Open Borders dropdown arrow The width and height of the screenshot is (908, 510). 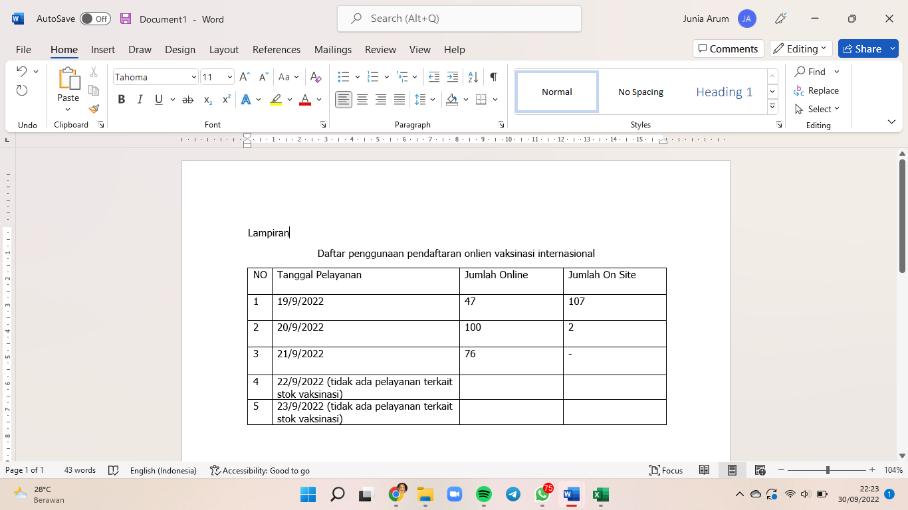pyautogui.click(x=495, y=100)
